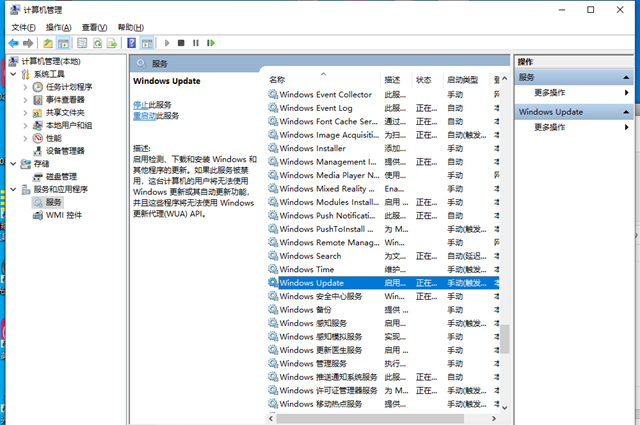Screen dimensions: 640x425
Task: Collapse the 服务和应用程序 tree node
Action: 13,189
